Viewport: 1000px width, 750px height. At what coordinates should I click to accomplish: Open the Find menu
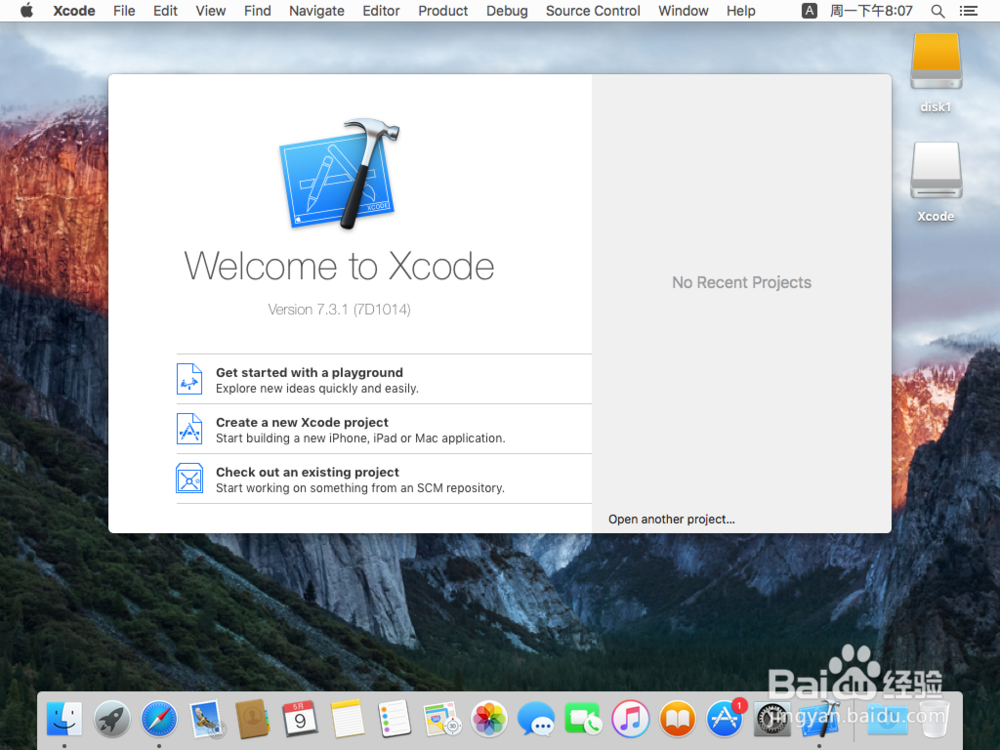point(258,11)
